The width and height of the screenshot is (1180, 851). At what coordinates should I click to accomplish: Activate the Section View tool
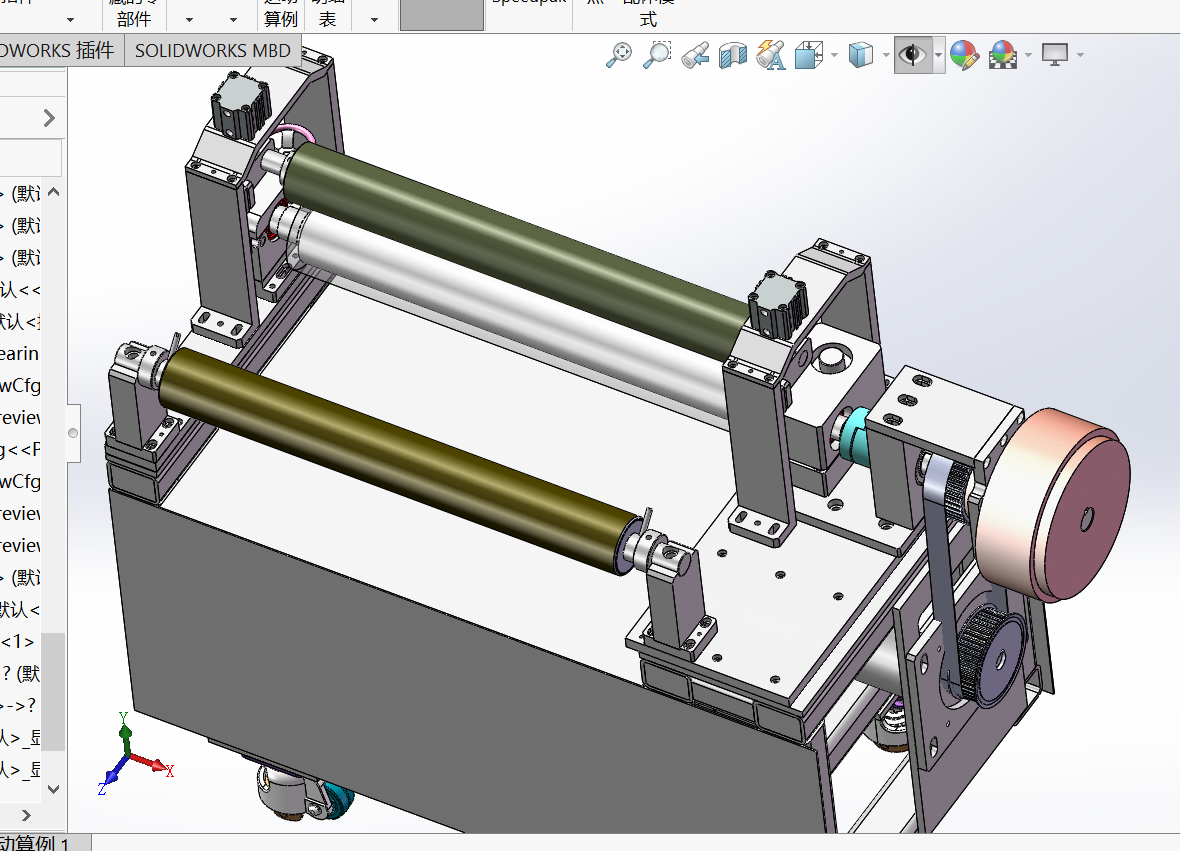[x=733, y=55]
